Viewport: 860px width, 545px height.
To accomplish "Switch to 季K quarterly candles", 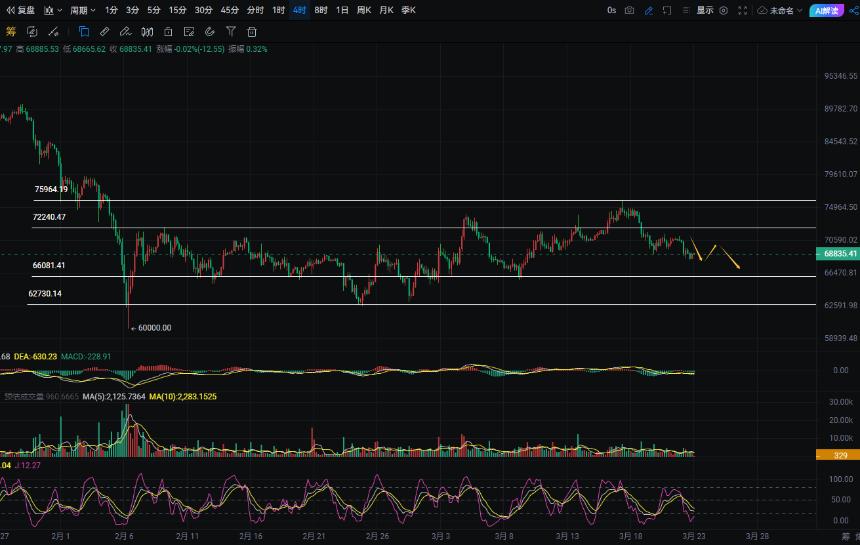I will [x=408, y=10].
